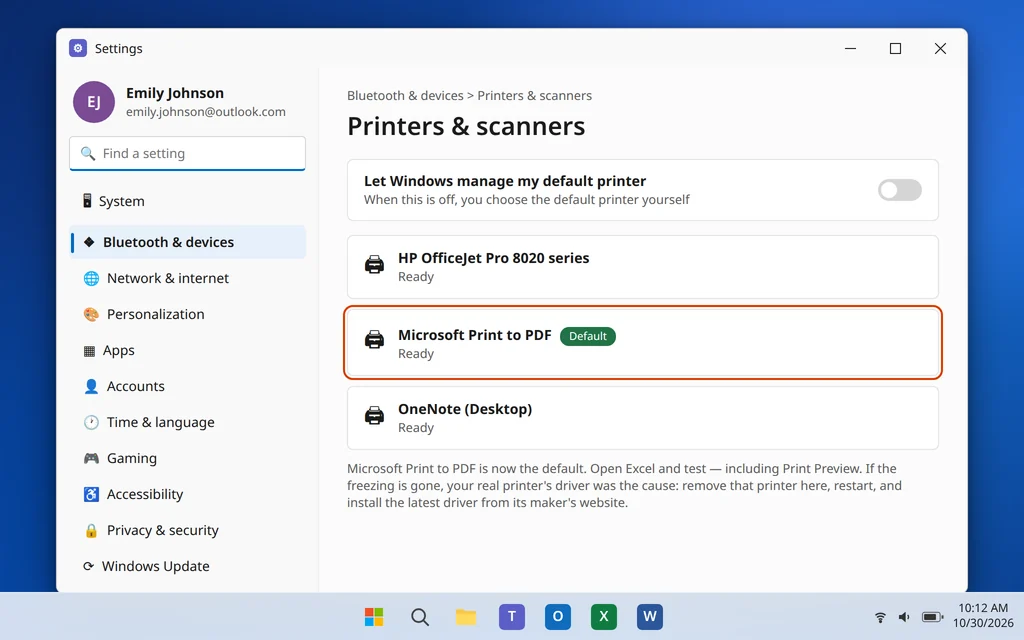Open Accounts settings
The image size is (1024, 640).
coord(187,386)
